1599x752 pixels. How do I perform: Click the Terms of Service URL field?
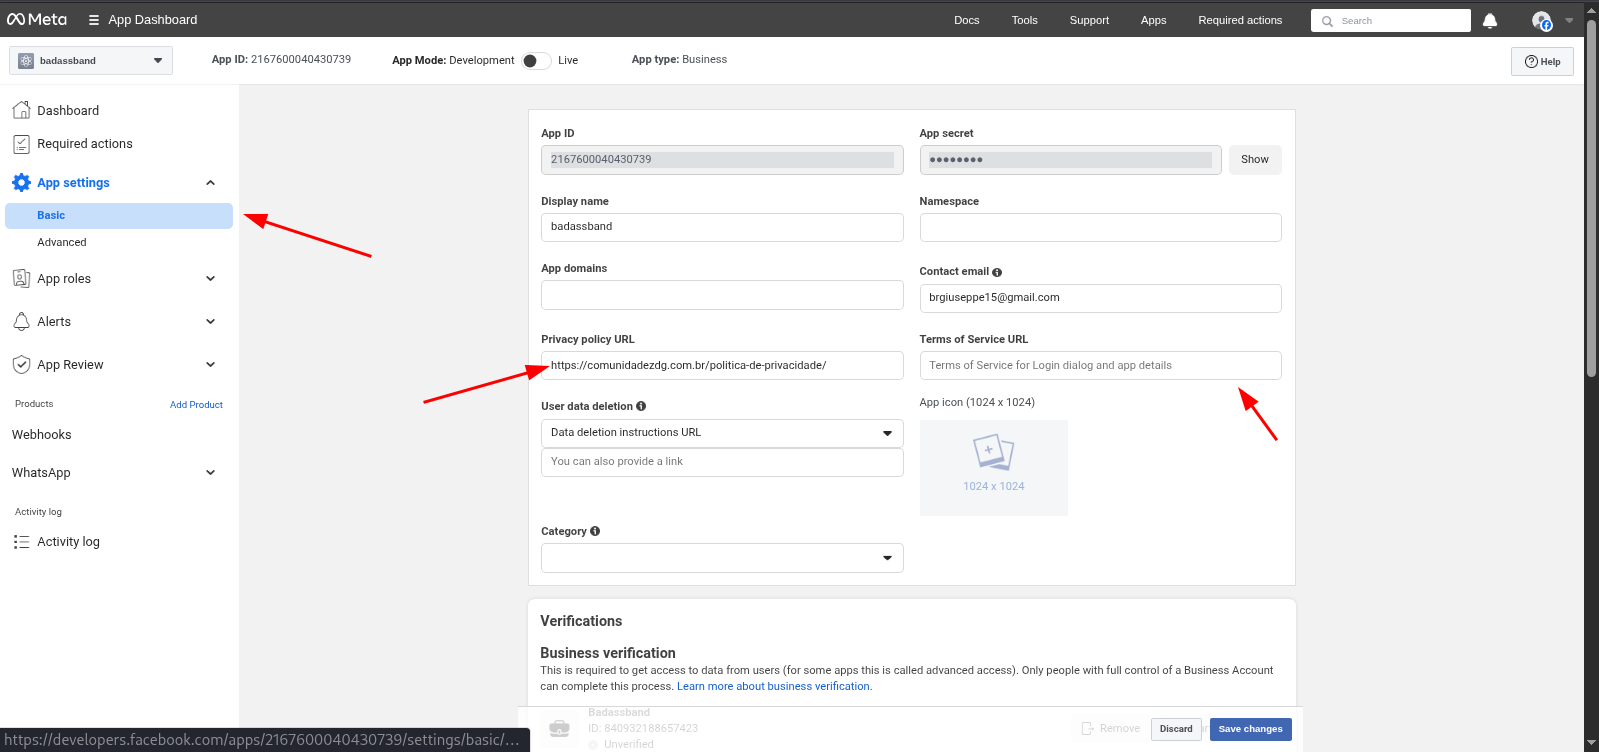[1099, 366]
